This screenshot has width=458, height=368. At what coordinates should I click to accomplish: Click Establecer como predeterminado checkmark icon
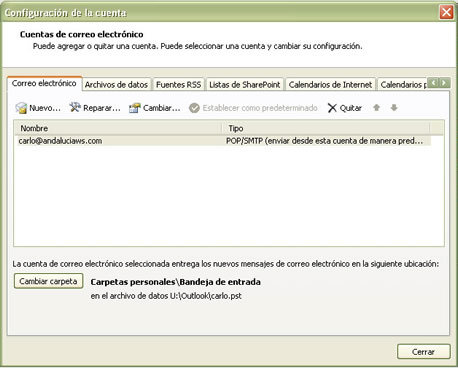pos(194,108)
